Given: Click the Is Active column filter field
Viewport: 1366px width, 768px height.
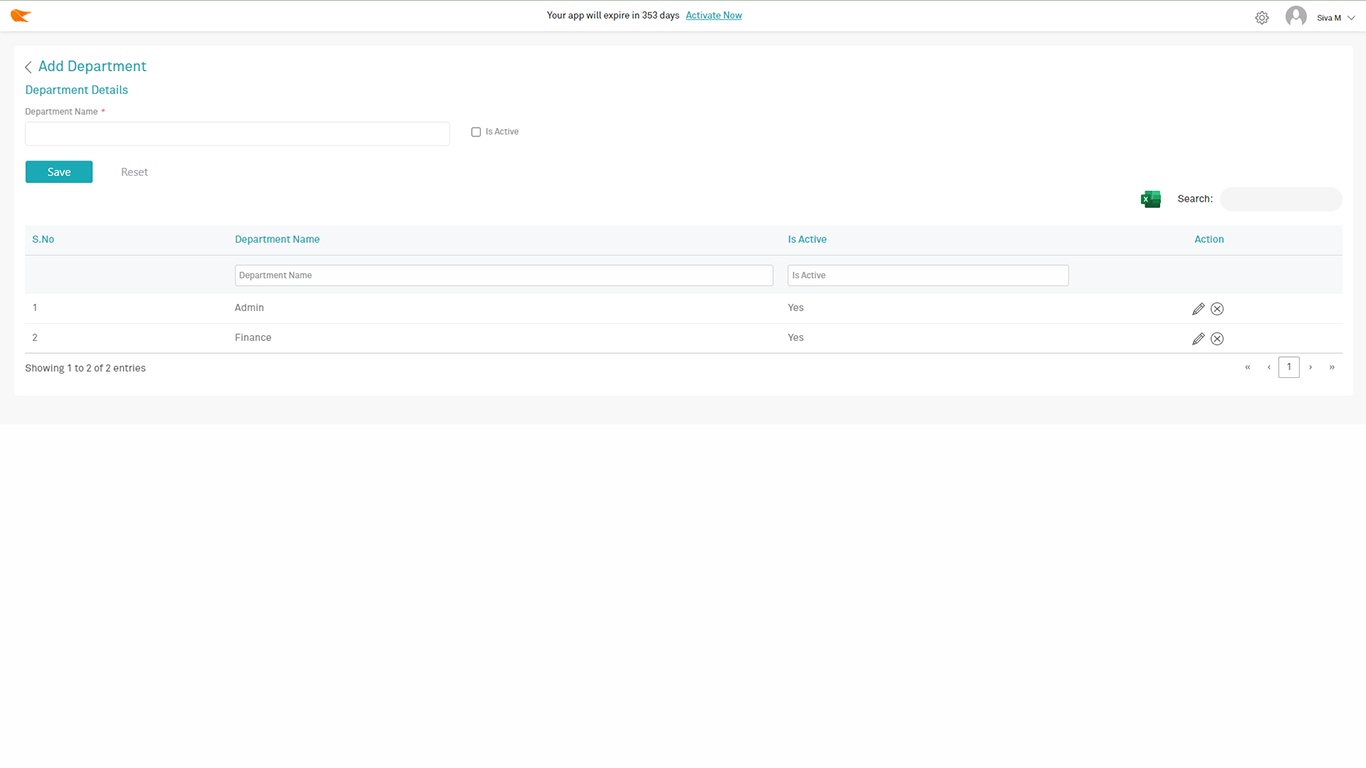Looking at the screenshot, I should tap(928, 275).
